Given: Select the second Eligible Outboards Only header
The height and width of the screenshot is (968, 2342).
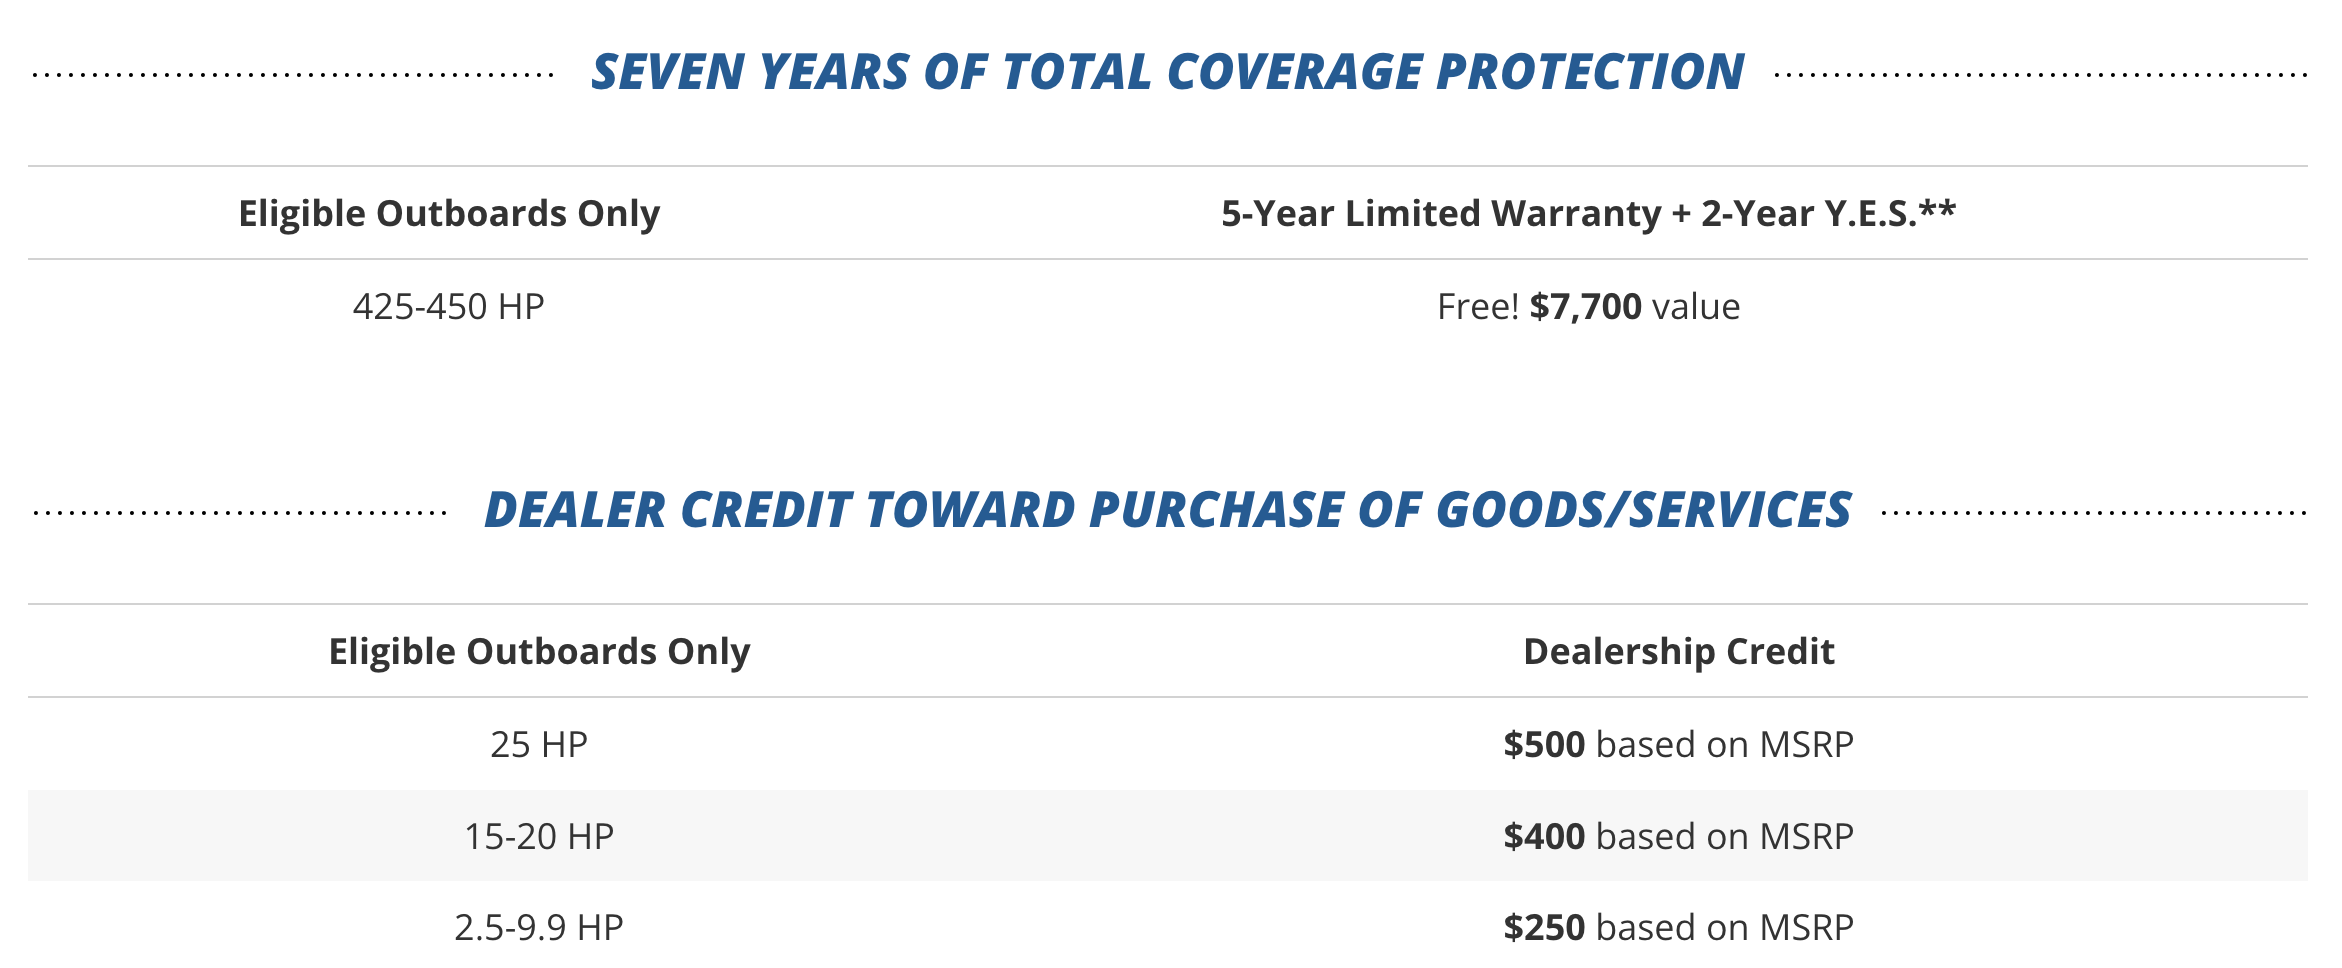Looking at the screenshot, I should [x=539, y=651].
